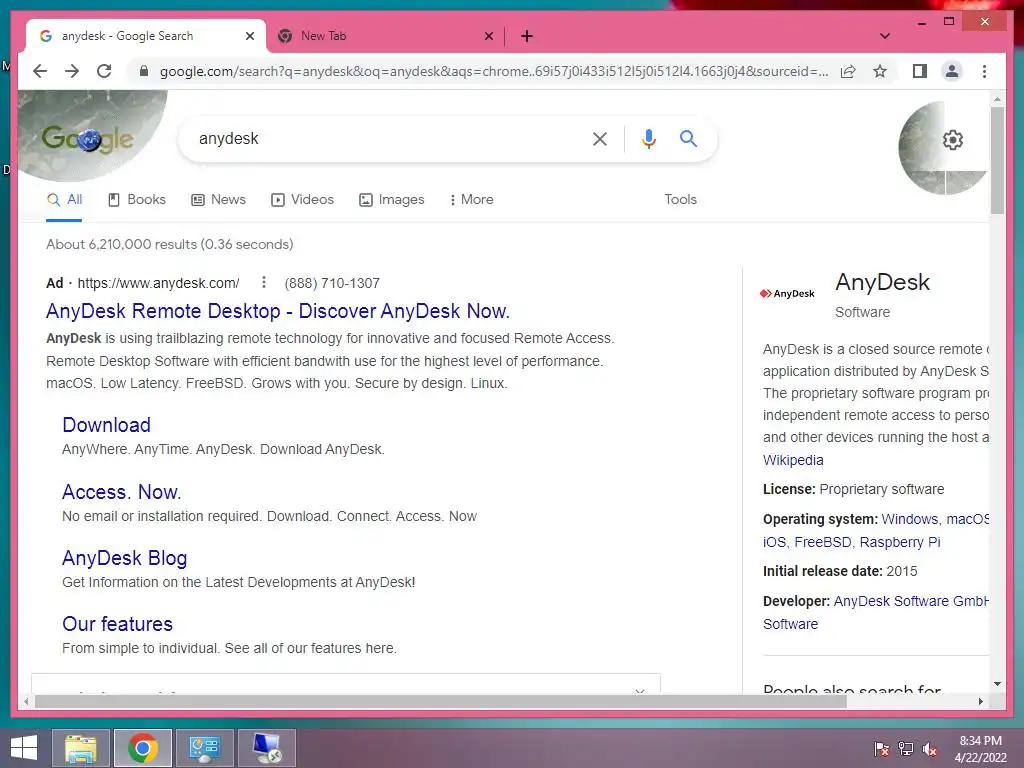Switch to Videos results

302,199
